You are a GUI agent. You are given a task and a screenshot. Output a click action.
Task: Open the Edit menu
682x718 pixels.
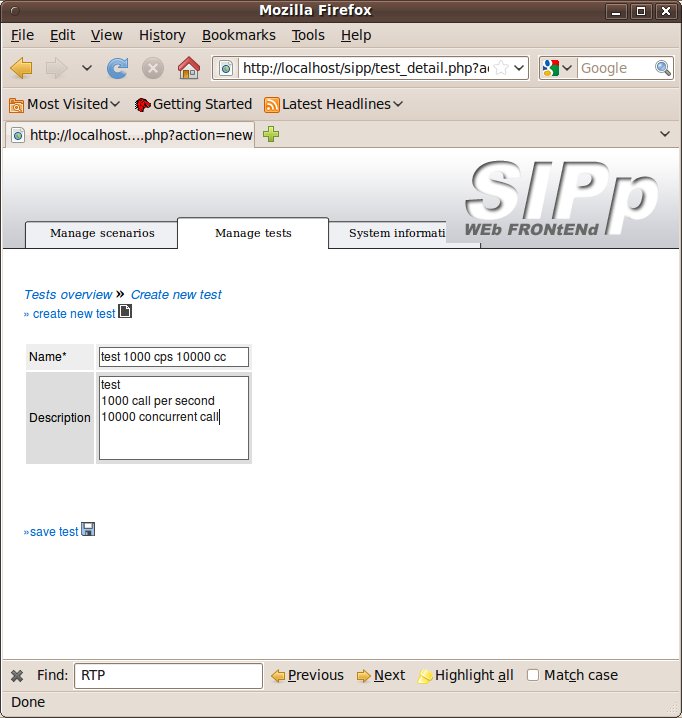[62, 35]
